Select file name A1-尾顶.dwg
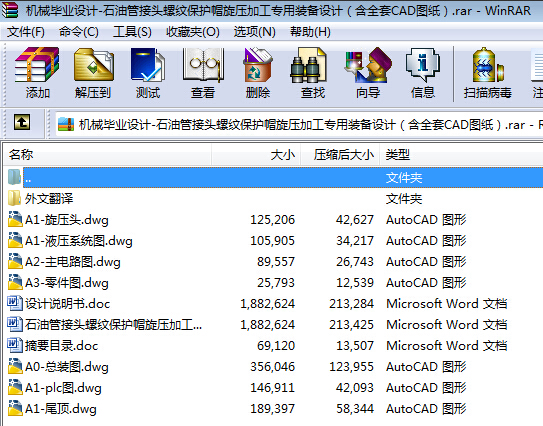Image resolution: width=543 pixels, height=426 pixels. click(x=61, y=409)
